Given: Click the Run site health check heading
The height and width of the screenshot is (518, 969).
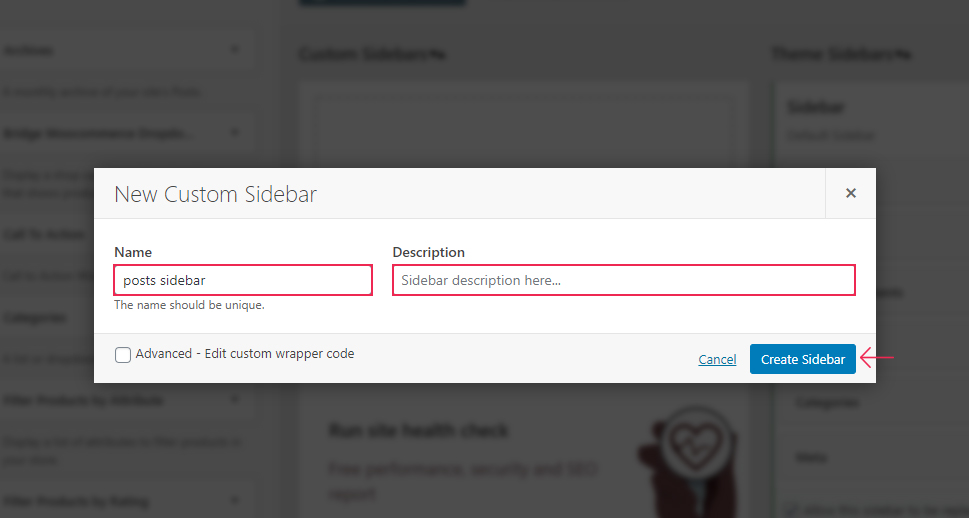Looking at the screenshot, I should click(x=418, y=430).
